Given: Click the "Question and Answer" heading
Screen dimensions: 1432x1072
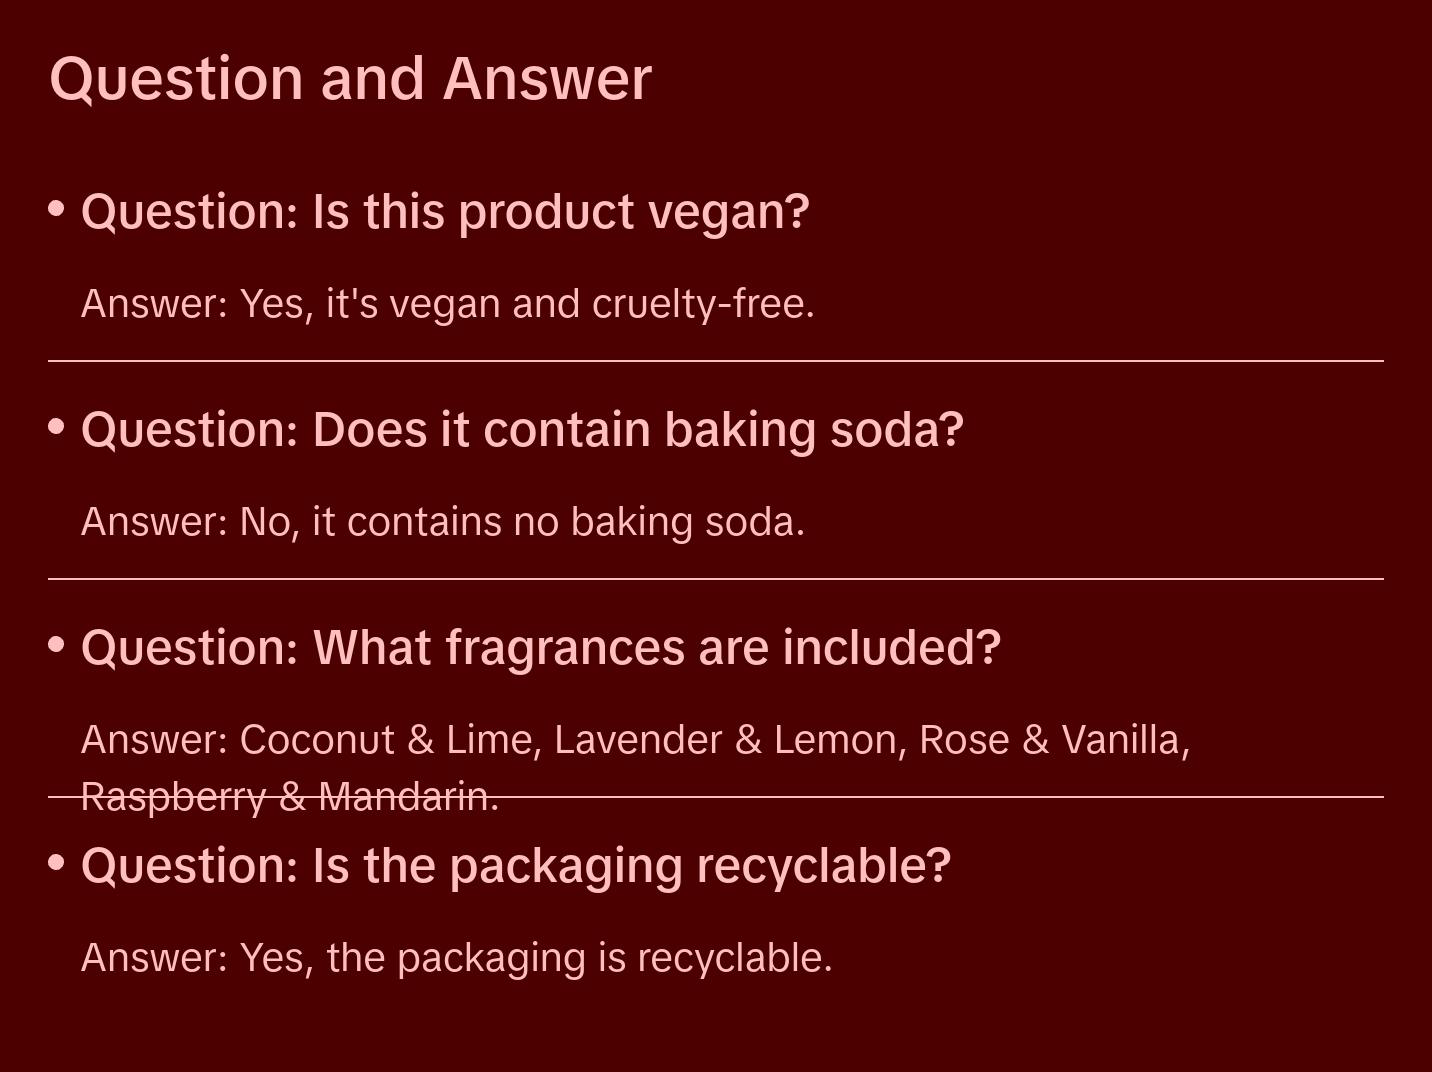Looking at the screenshot, I should (350, 78).
